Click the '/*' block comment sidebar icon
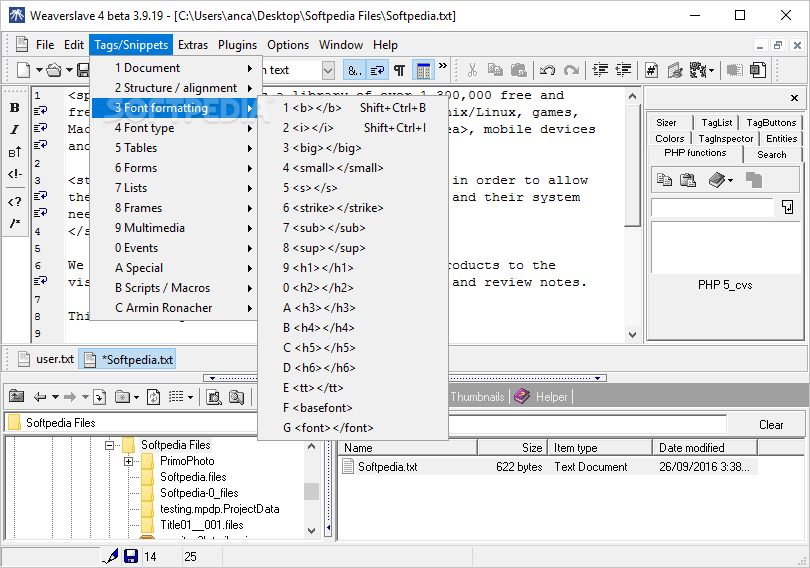This screenshot has height=568, width=810. (14, 223)
